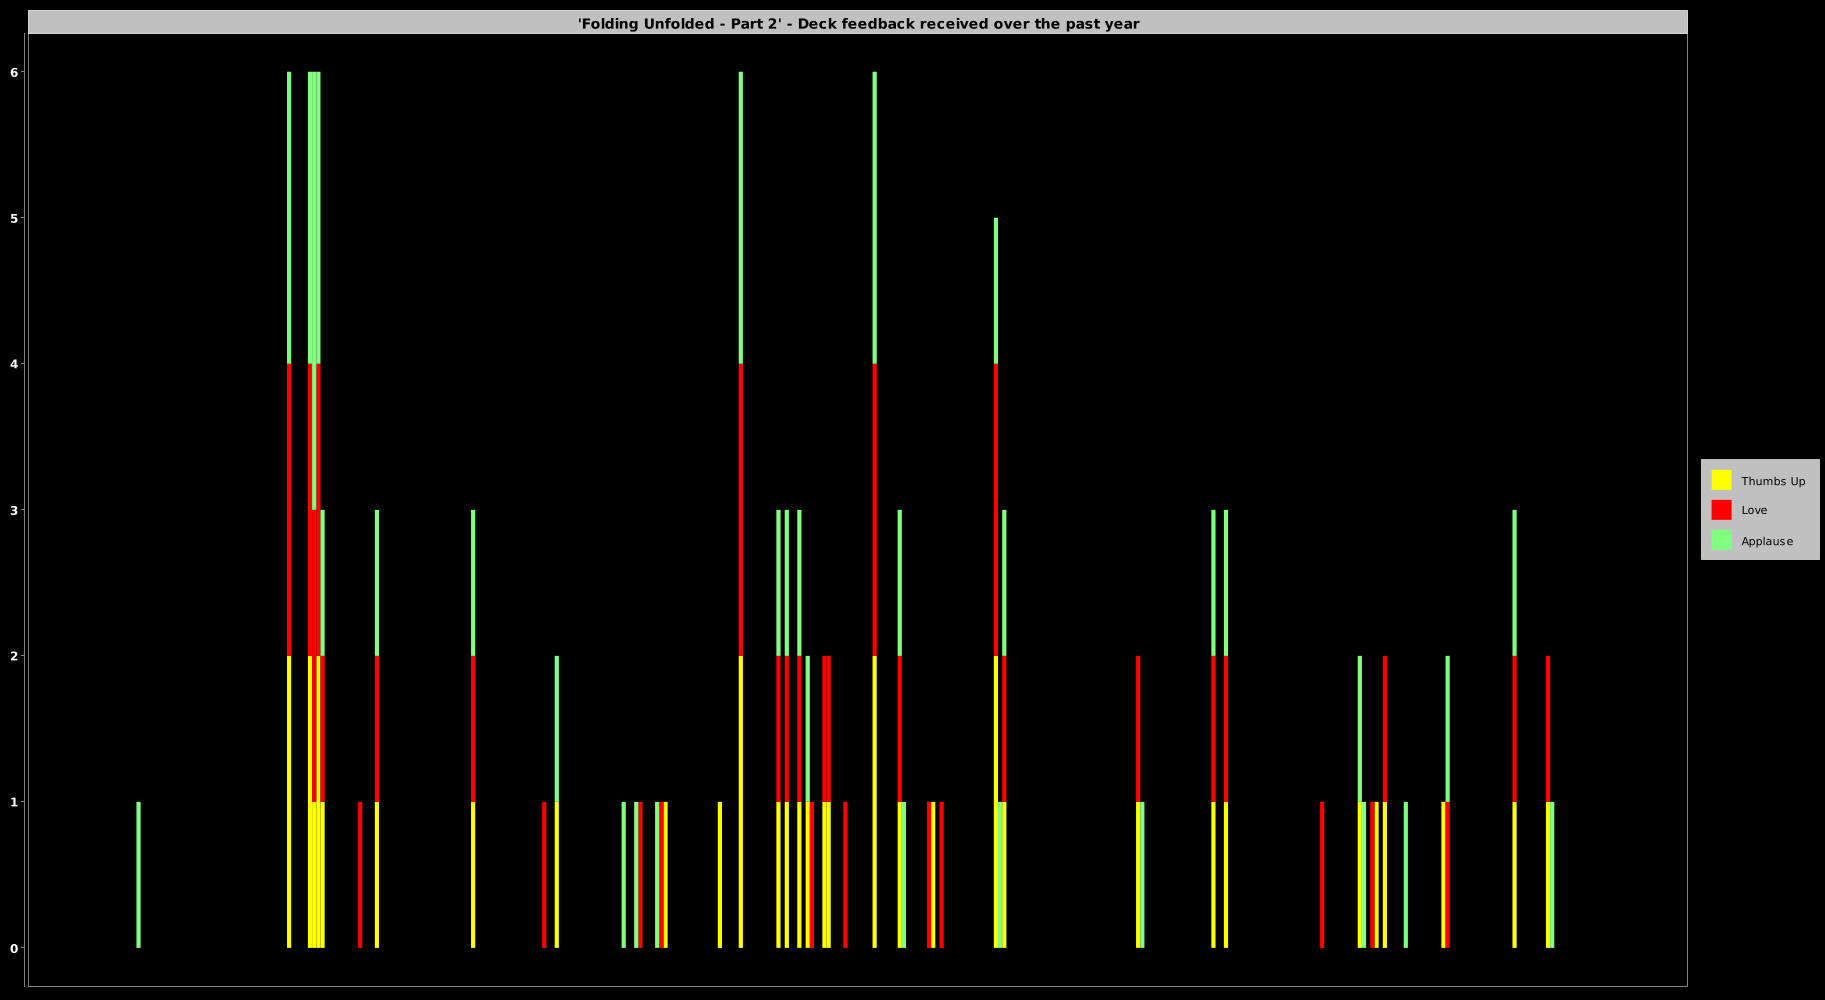Select the 'Applause' legend label
1825x1000 pixels.
(x=1767, y=541)
